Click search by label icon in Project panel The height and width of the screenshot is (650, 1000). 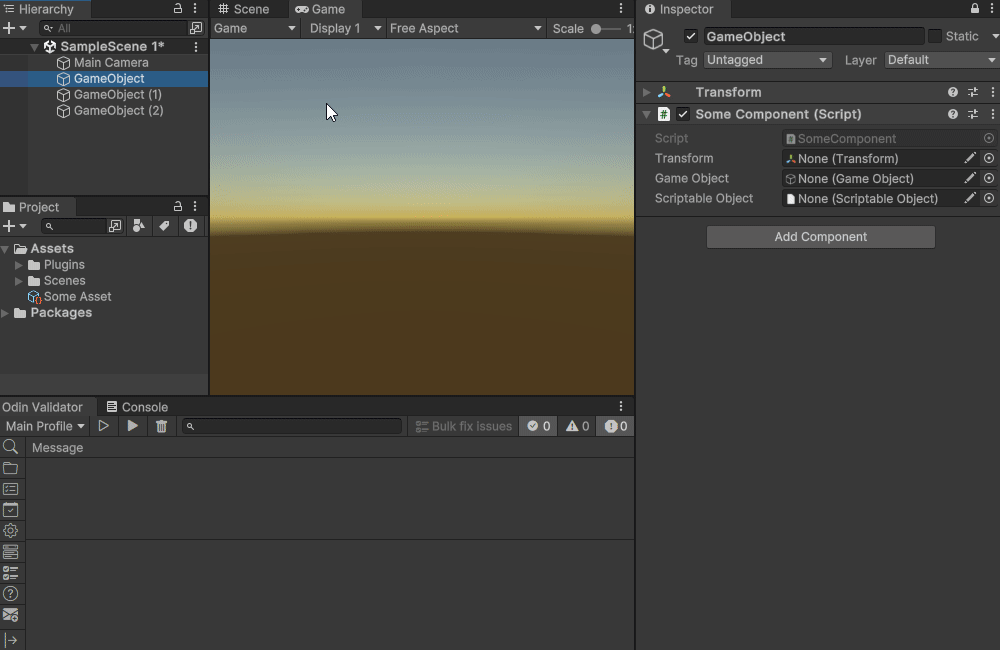[x=165, y=226]
